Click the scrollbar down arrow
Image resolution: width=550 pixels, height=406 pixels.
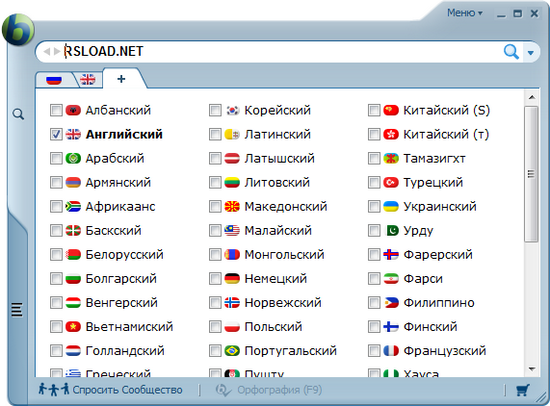coord(532,369)
